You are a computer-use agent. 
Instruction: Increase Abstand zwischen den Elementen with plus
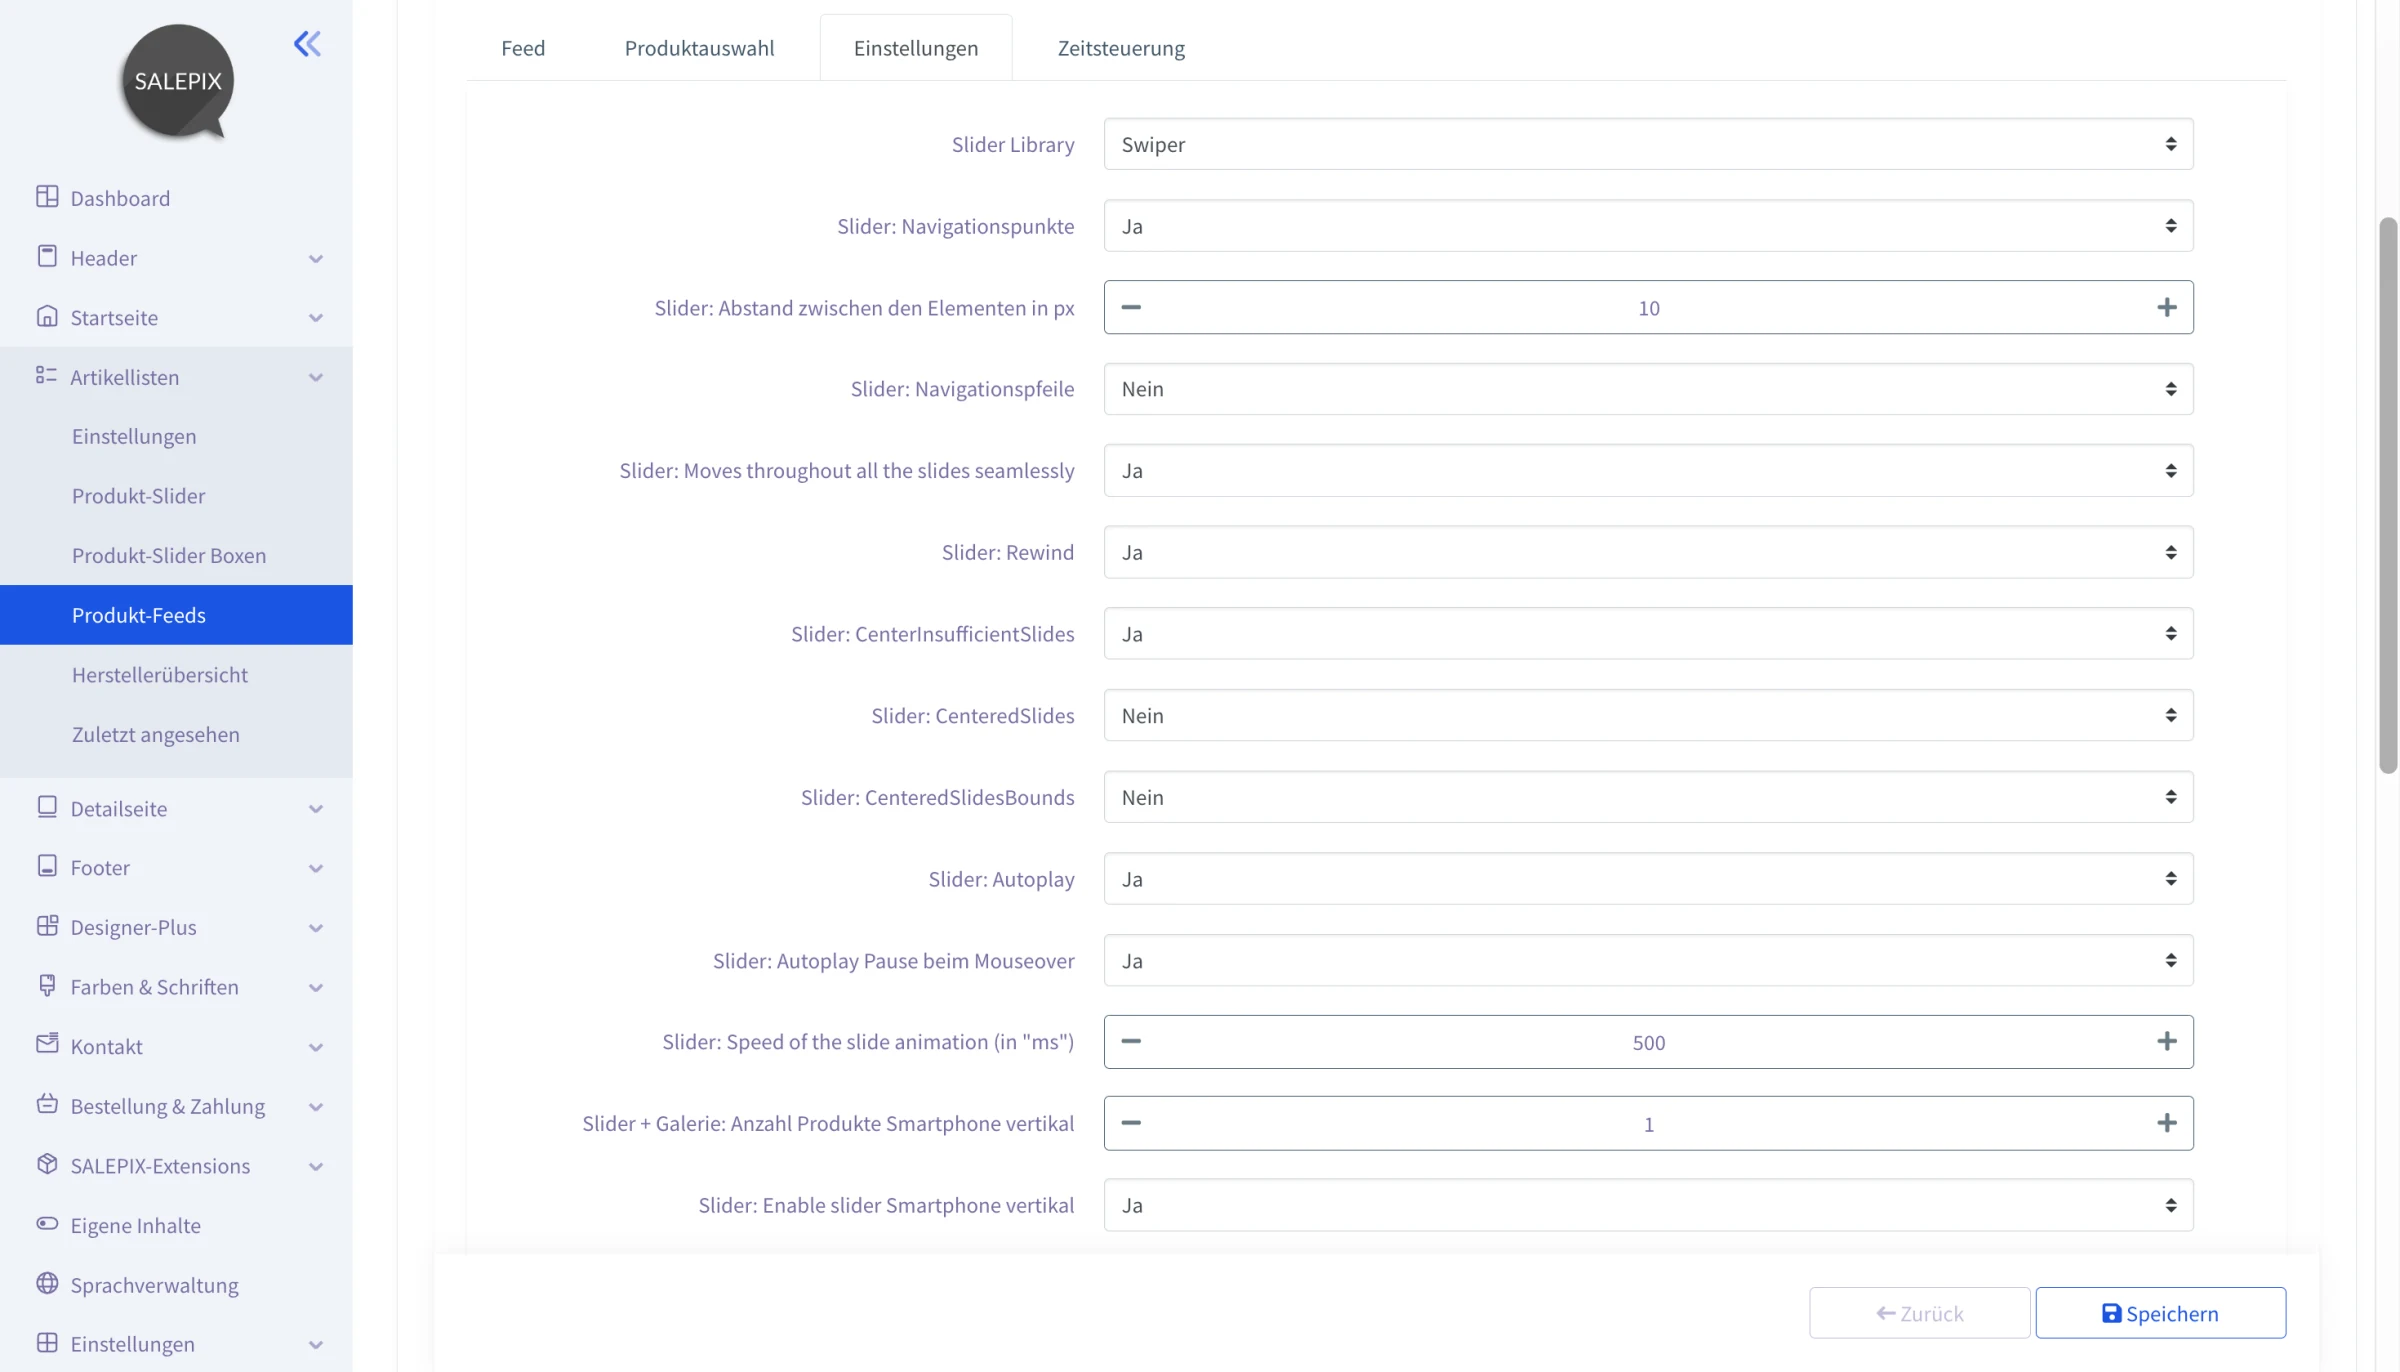pyautogui.click(x=2166, y=307)
